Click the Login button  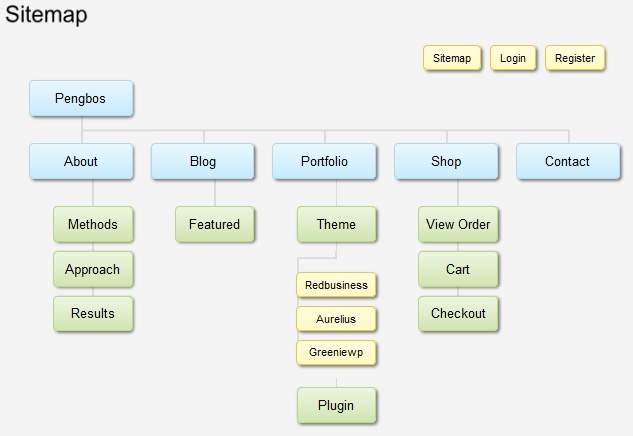pos(513,58)
